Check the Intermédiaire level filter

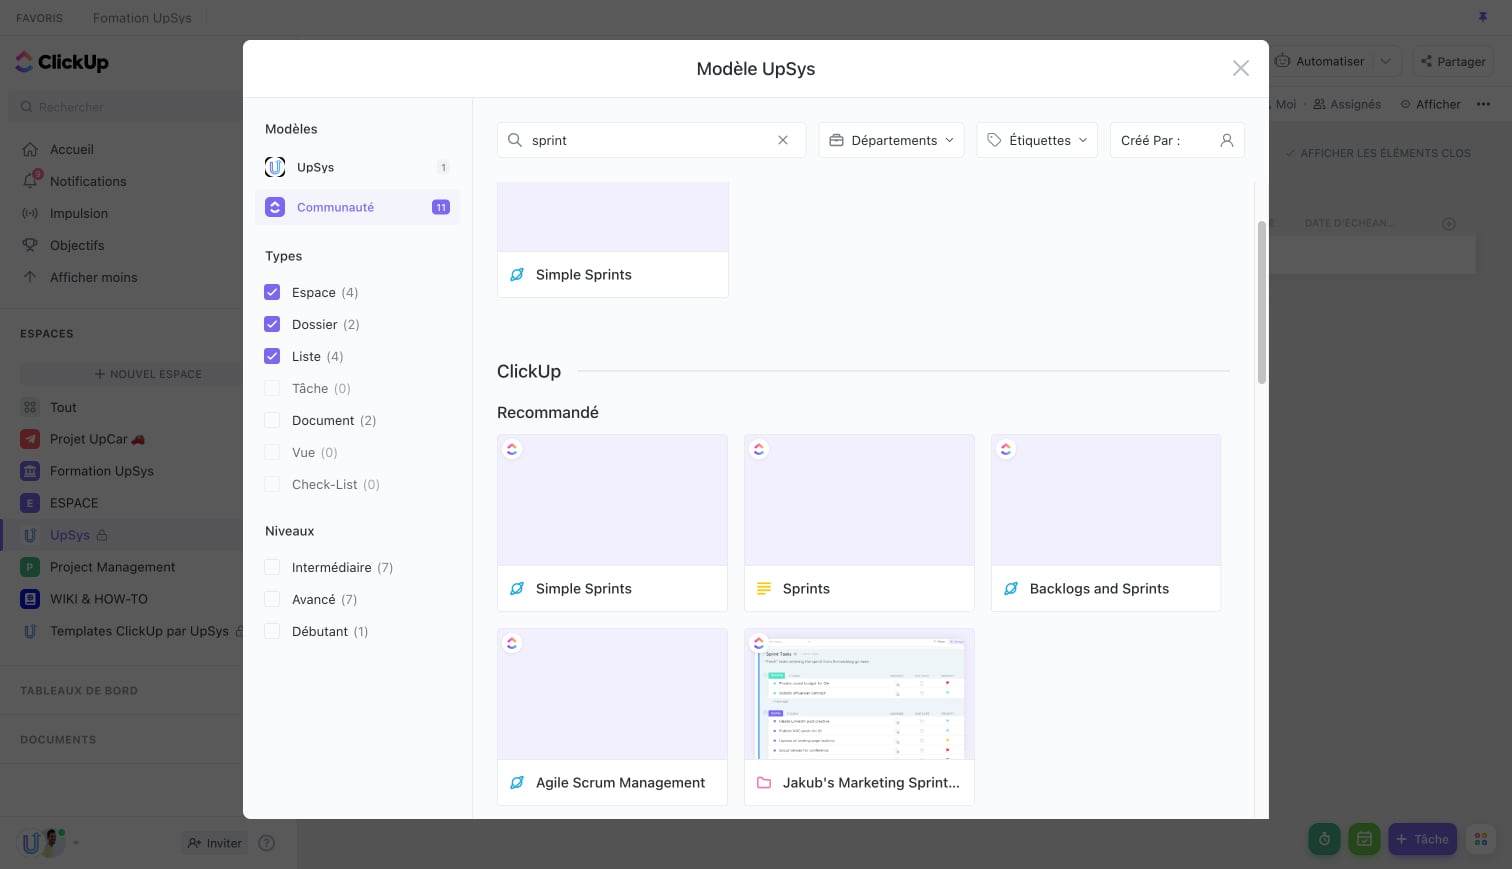pos(272,567)
